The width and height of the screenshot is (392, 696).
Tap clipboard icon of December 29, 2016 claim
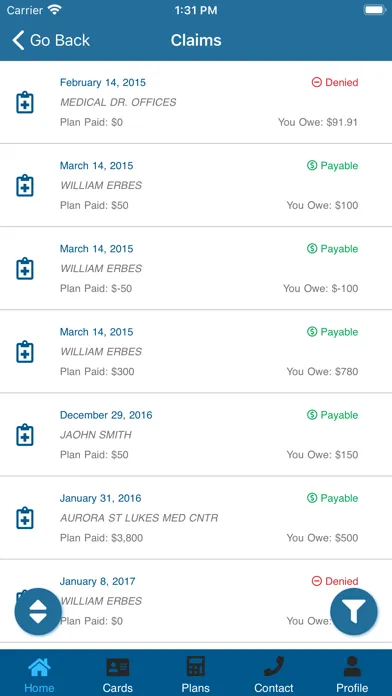25,435
